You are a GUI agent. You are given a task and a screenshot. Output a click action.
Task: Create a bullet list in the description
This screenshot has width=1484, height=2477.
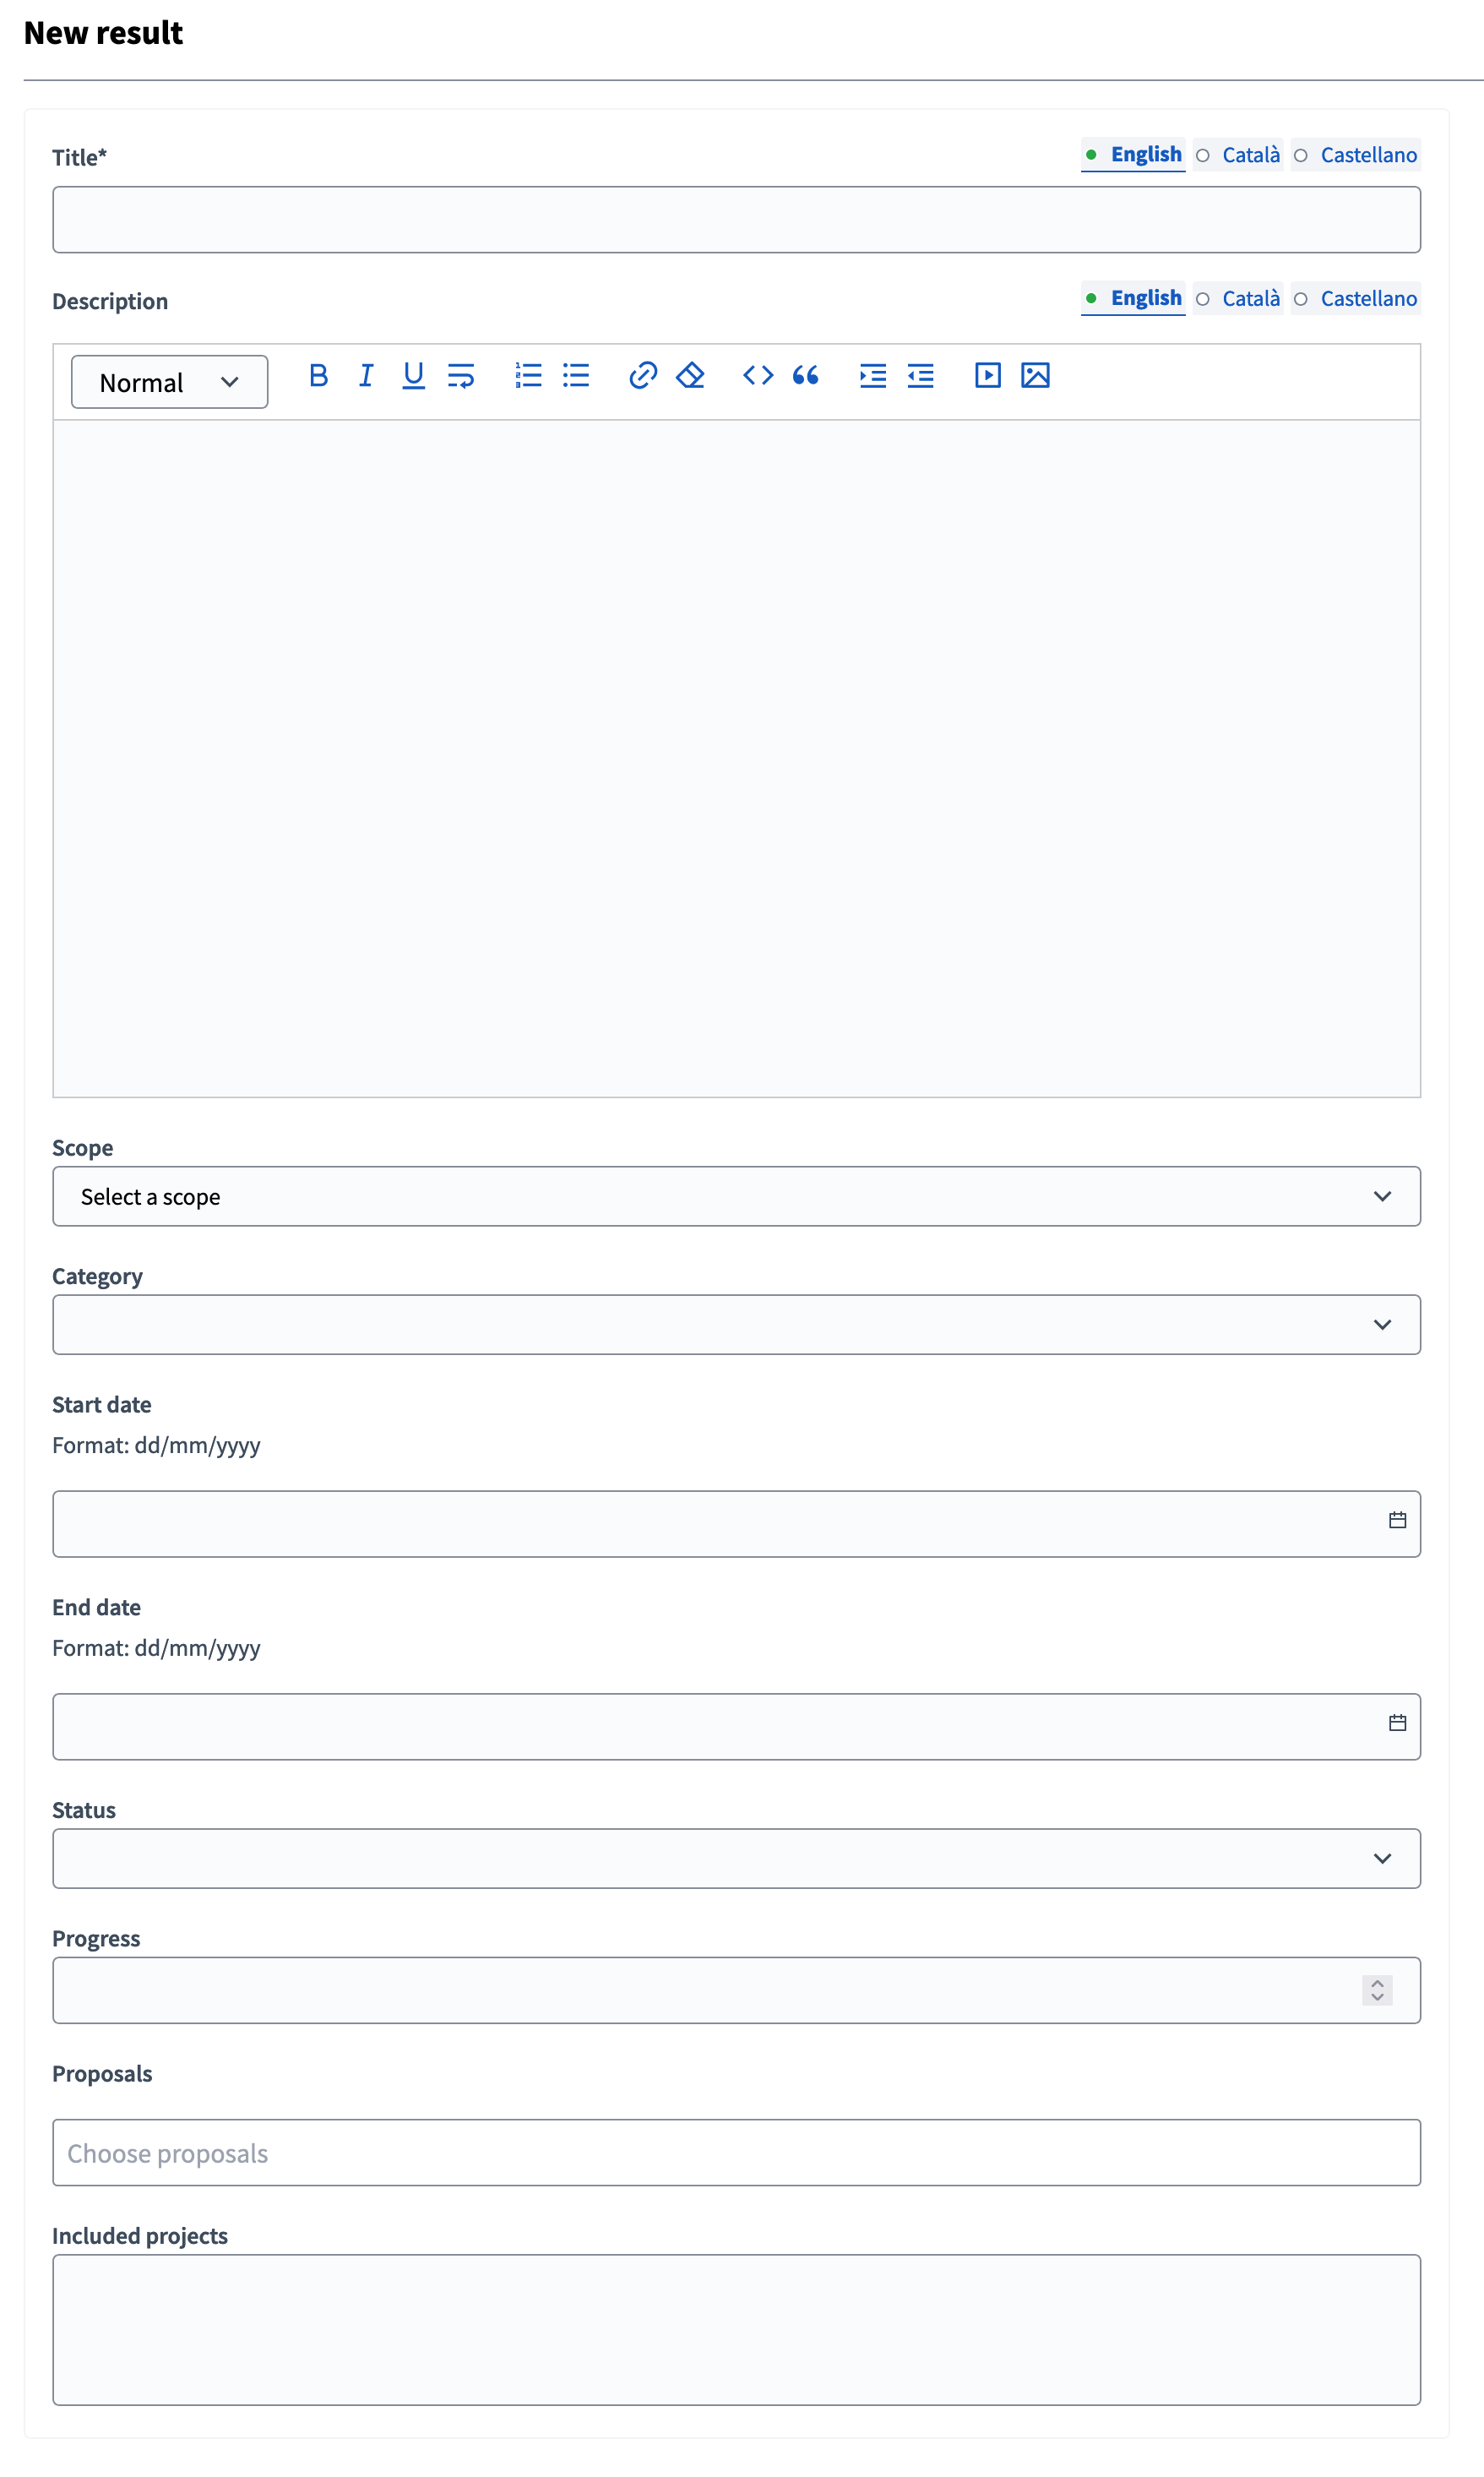(x=576, y=376)
